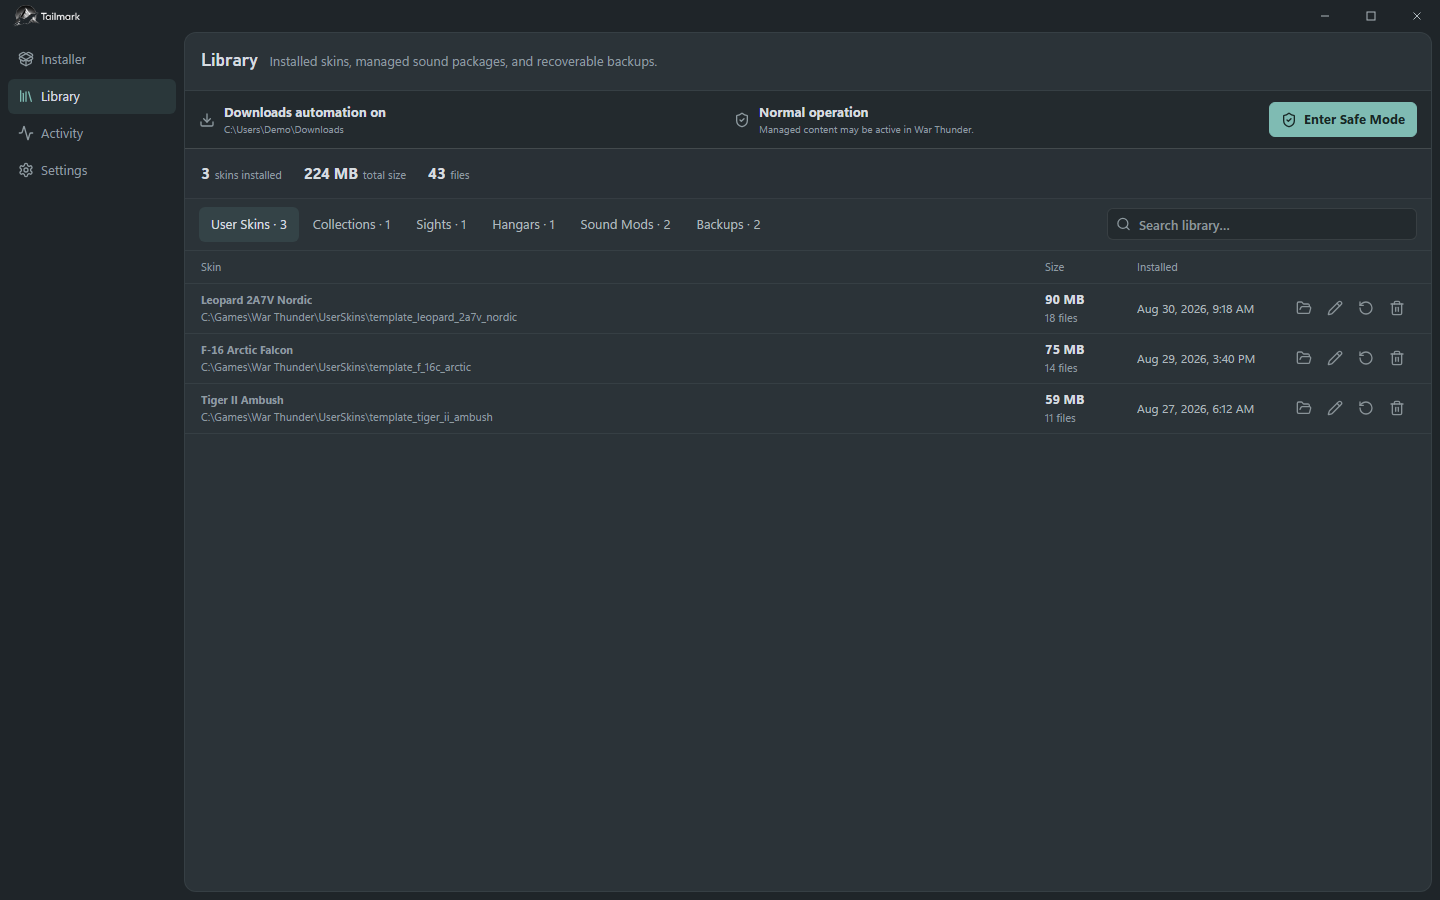Click the Leopard 2A7V Nordic name
The height and width of the screenshot is (900, 1440).
[256, 300]
